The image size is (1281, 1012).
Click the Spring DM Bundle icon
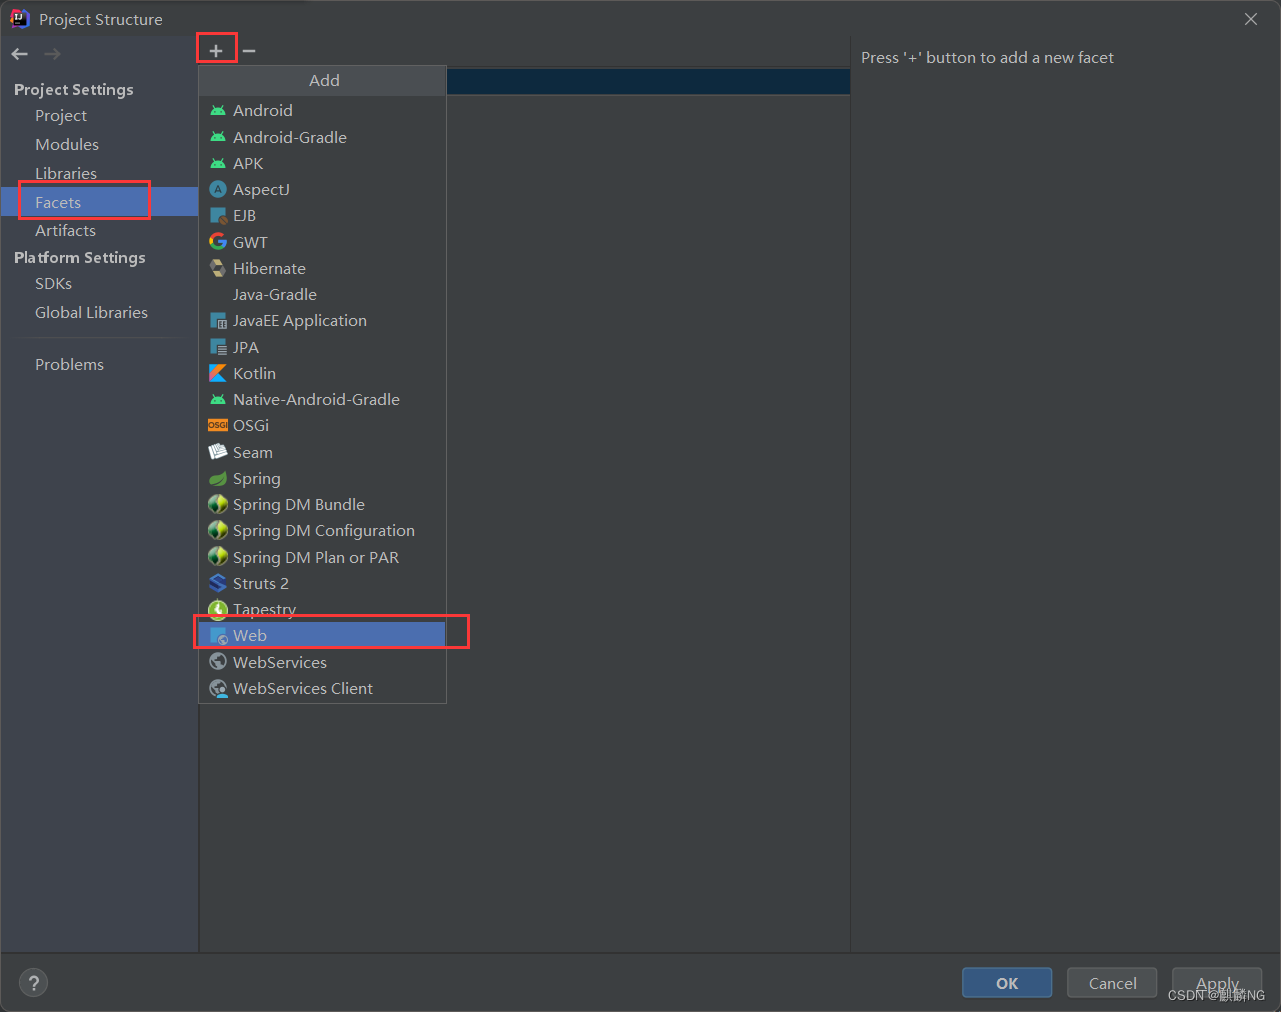tap(218, 504)
